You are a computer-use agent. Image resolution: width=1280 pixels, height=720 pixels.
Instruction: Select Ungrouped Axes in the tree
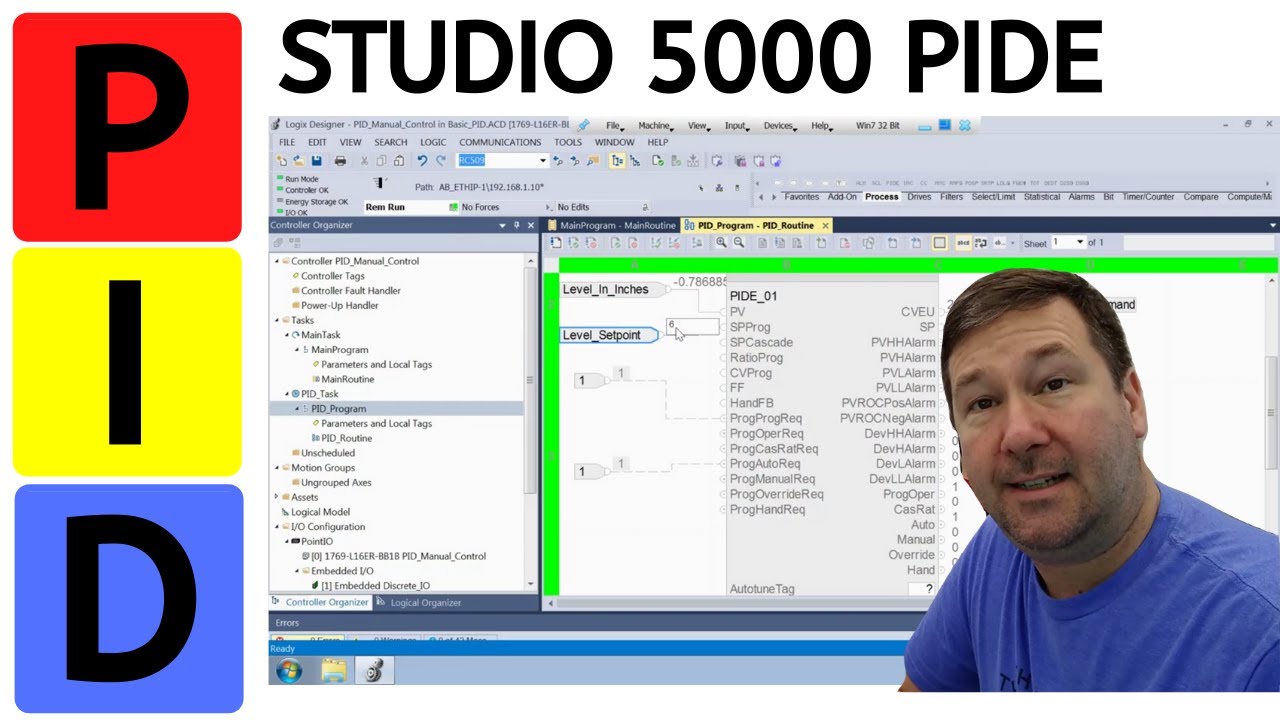[x=336, y=483]
